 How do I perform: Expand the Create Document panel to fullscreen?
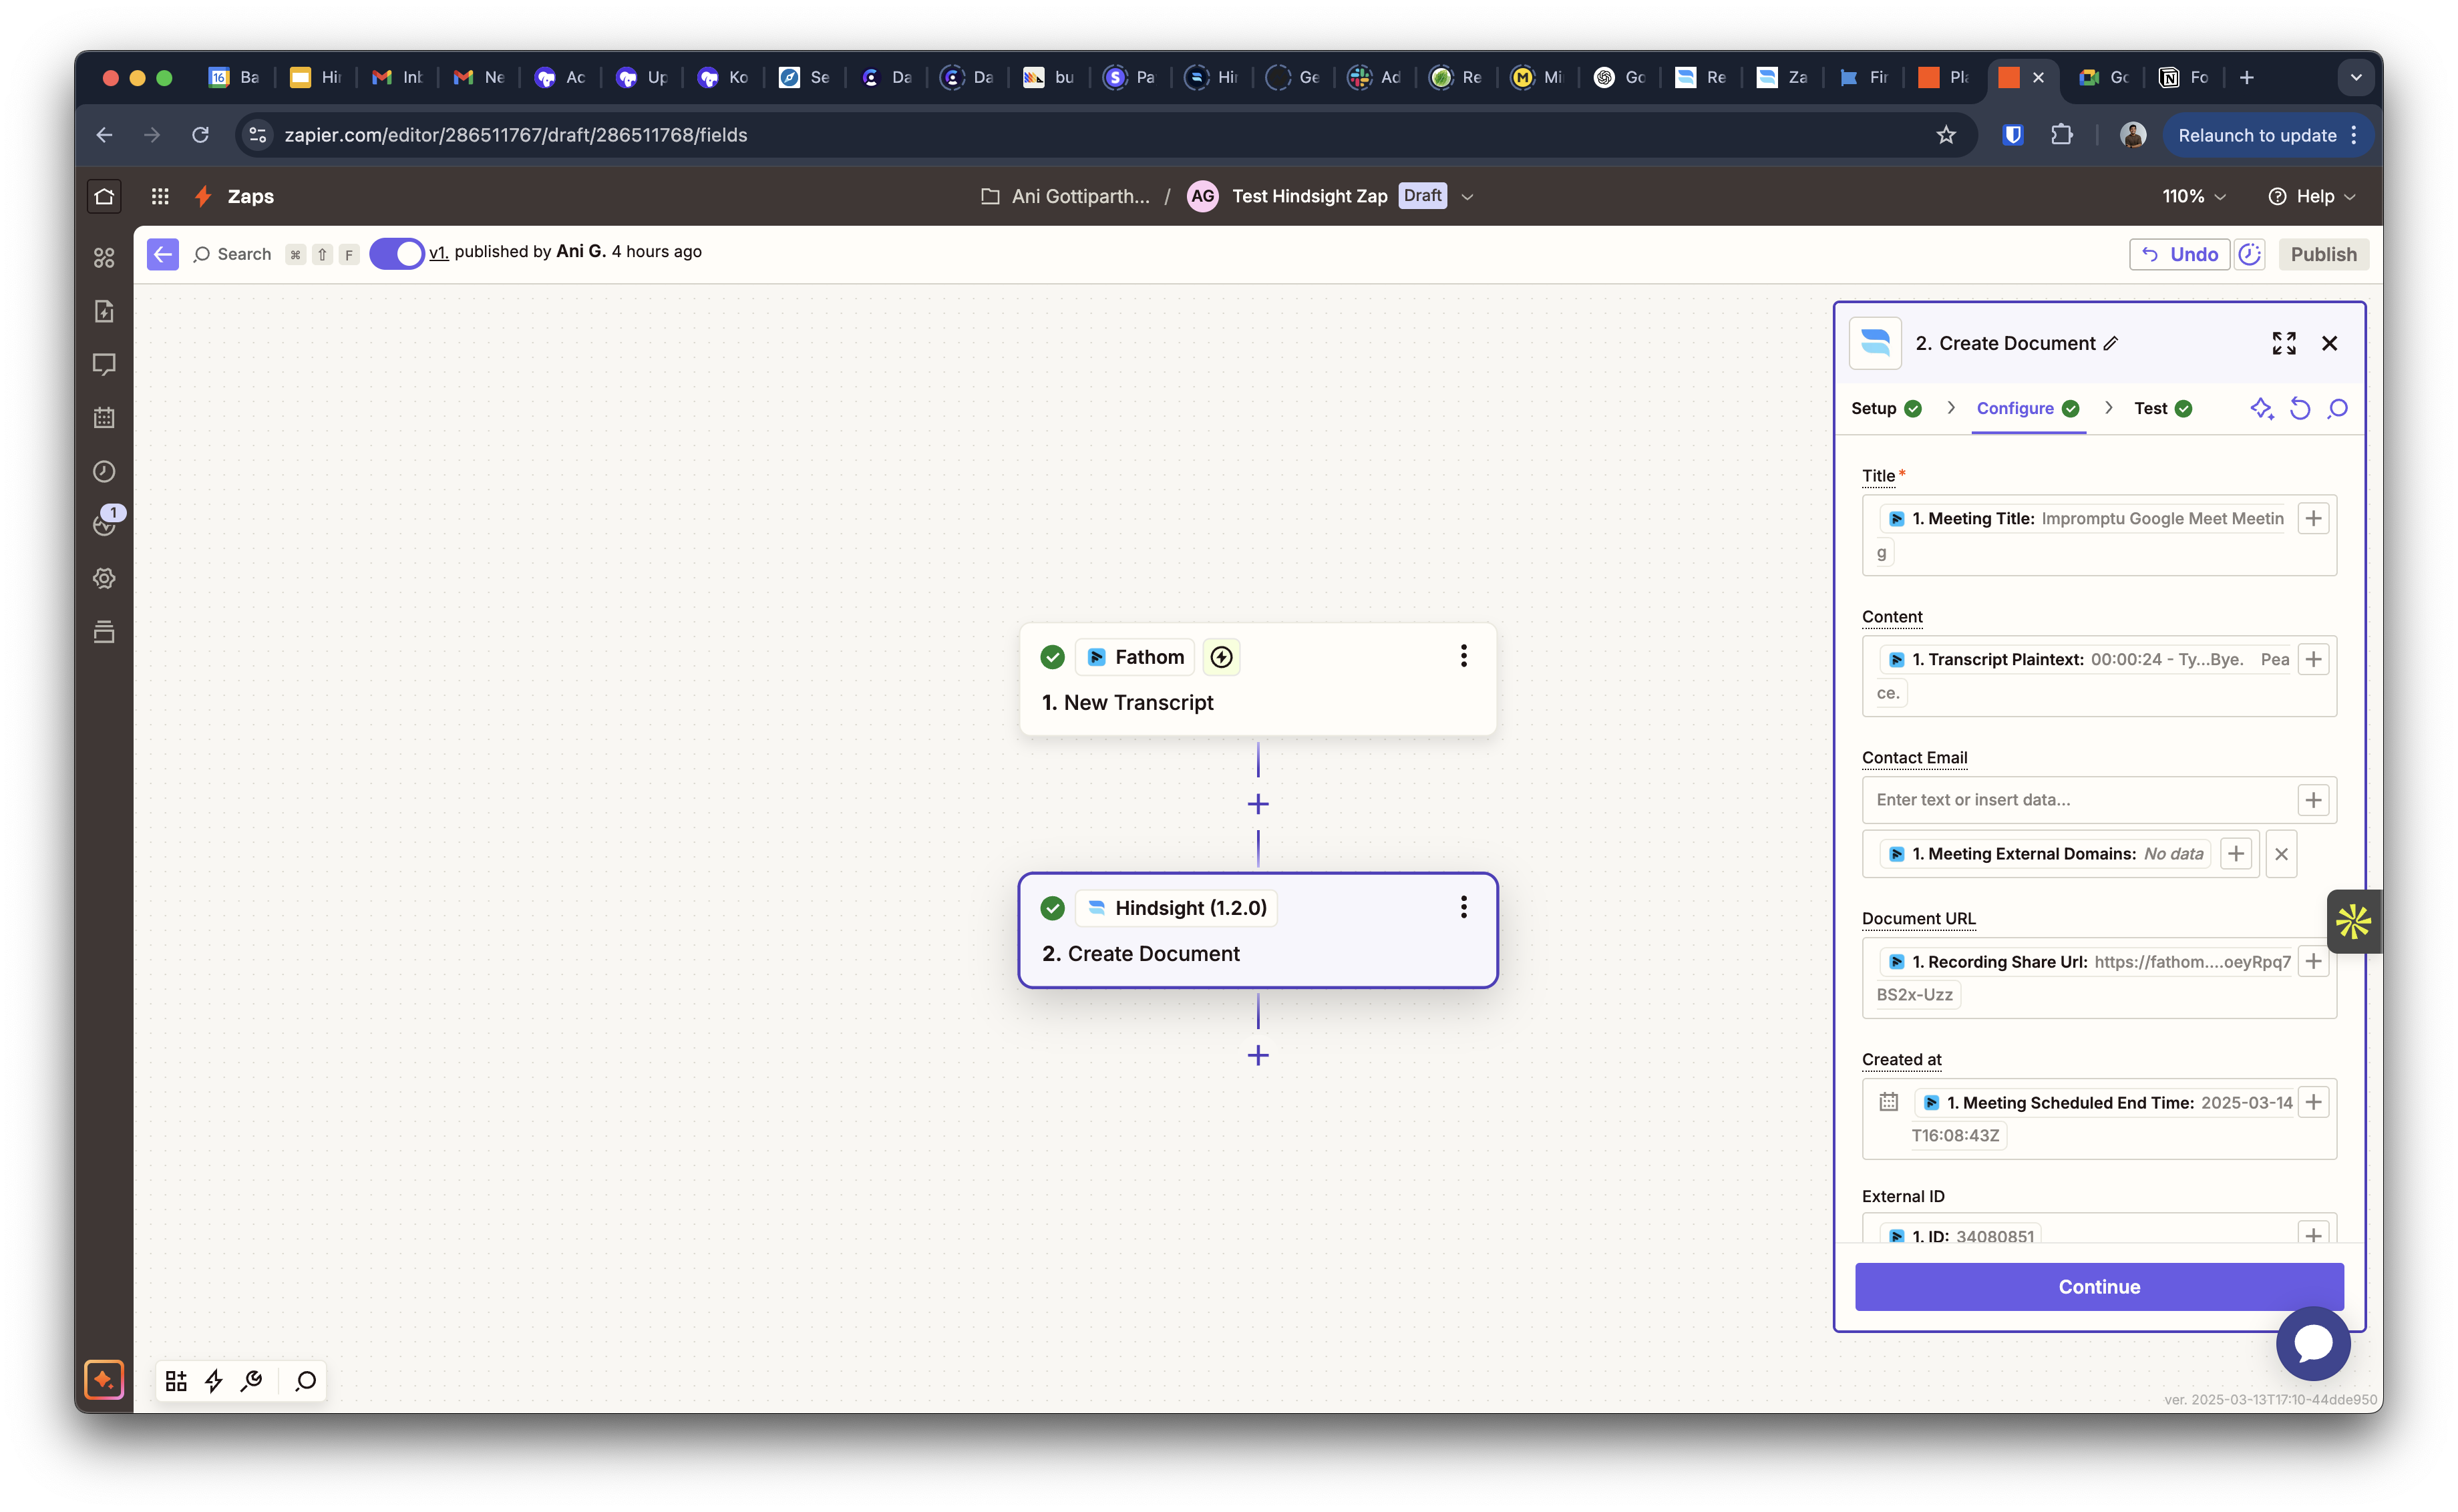click(x=2283, y=343)
